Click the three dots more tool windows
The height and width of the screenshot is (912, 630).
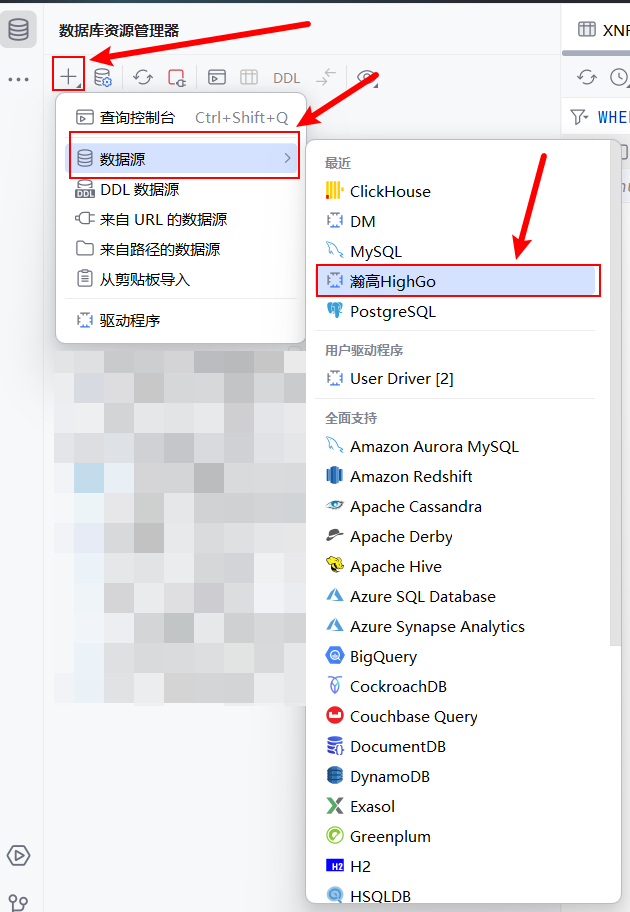coord(19,79)
